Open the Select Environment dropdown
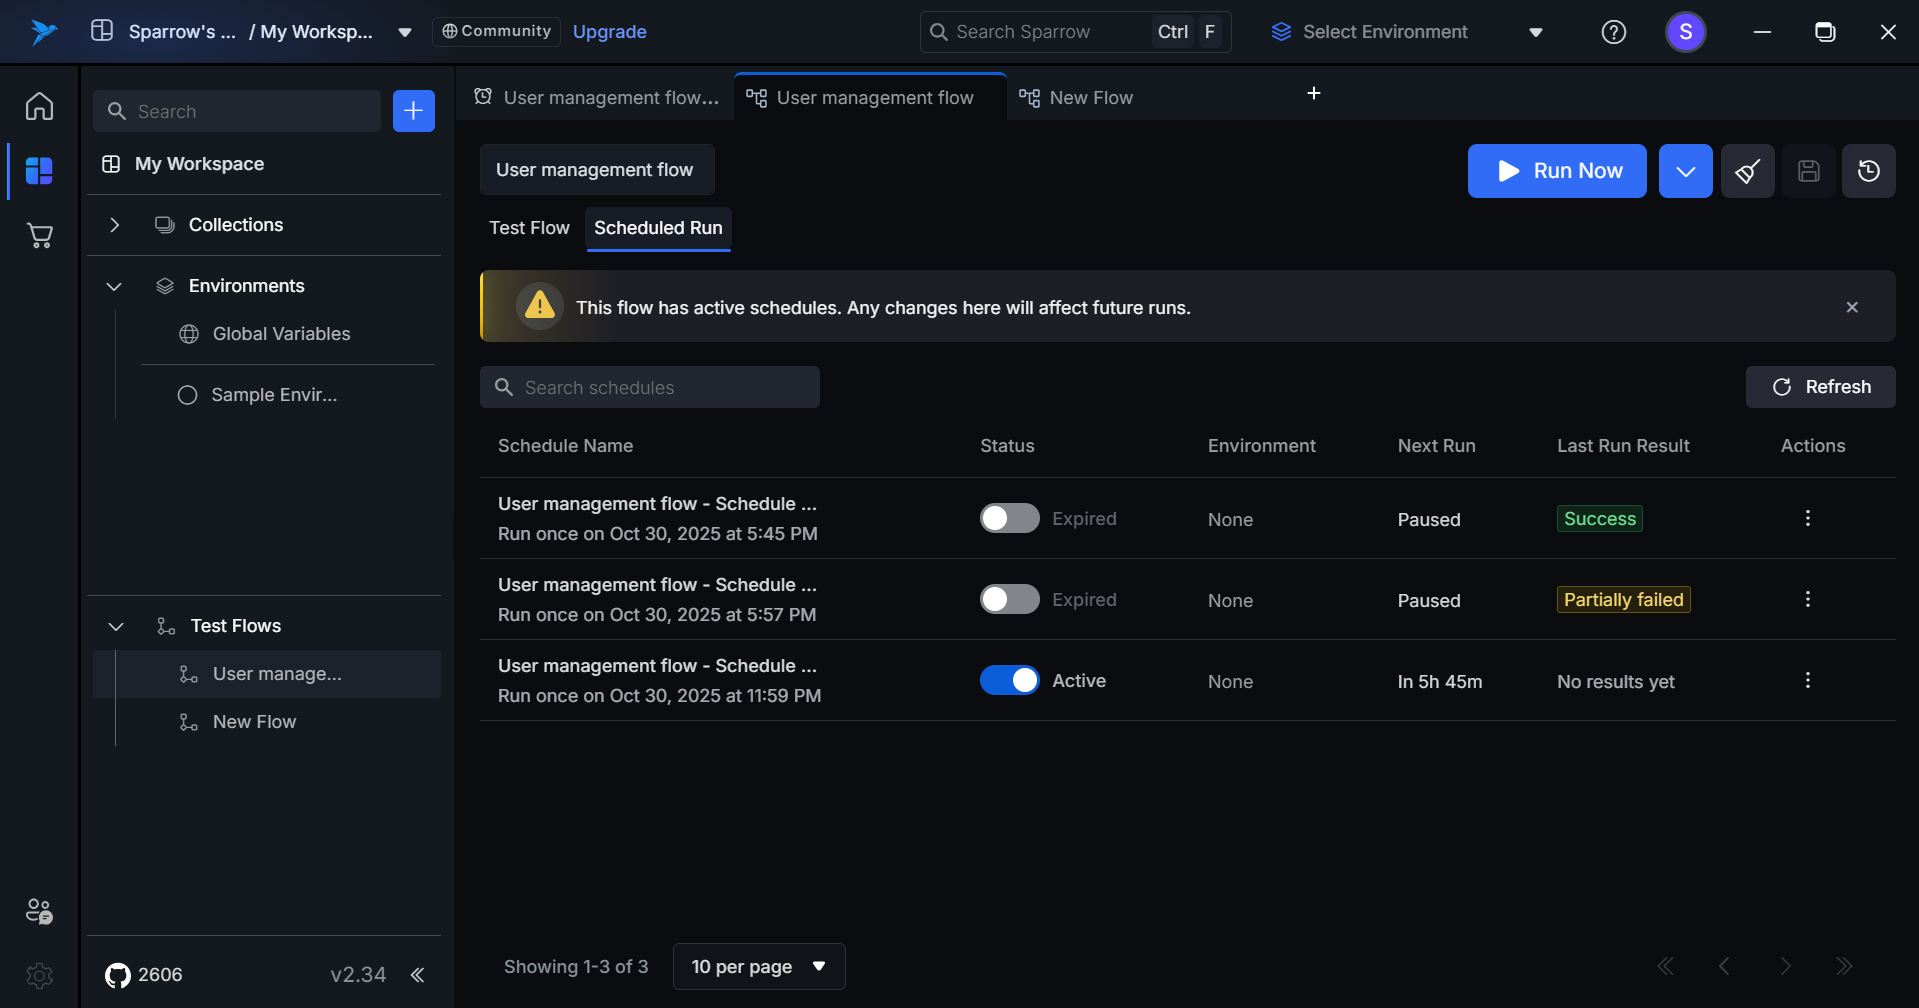1919x1008 pixels. click(1405, 32)
